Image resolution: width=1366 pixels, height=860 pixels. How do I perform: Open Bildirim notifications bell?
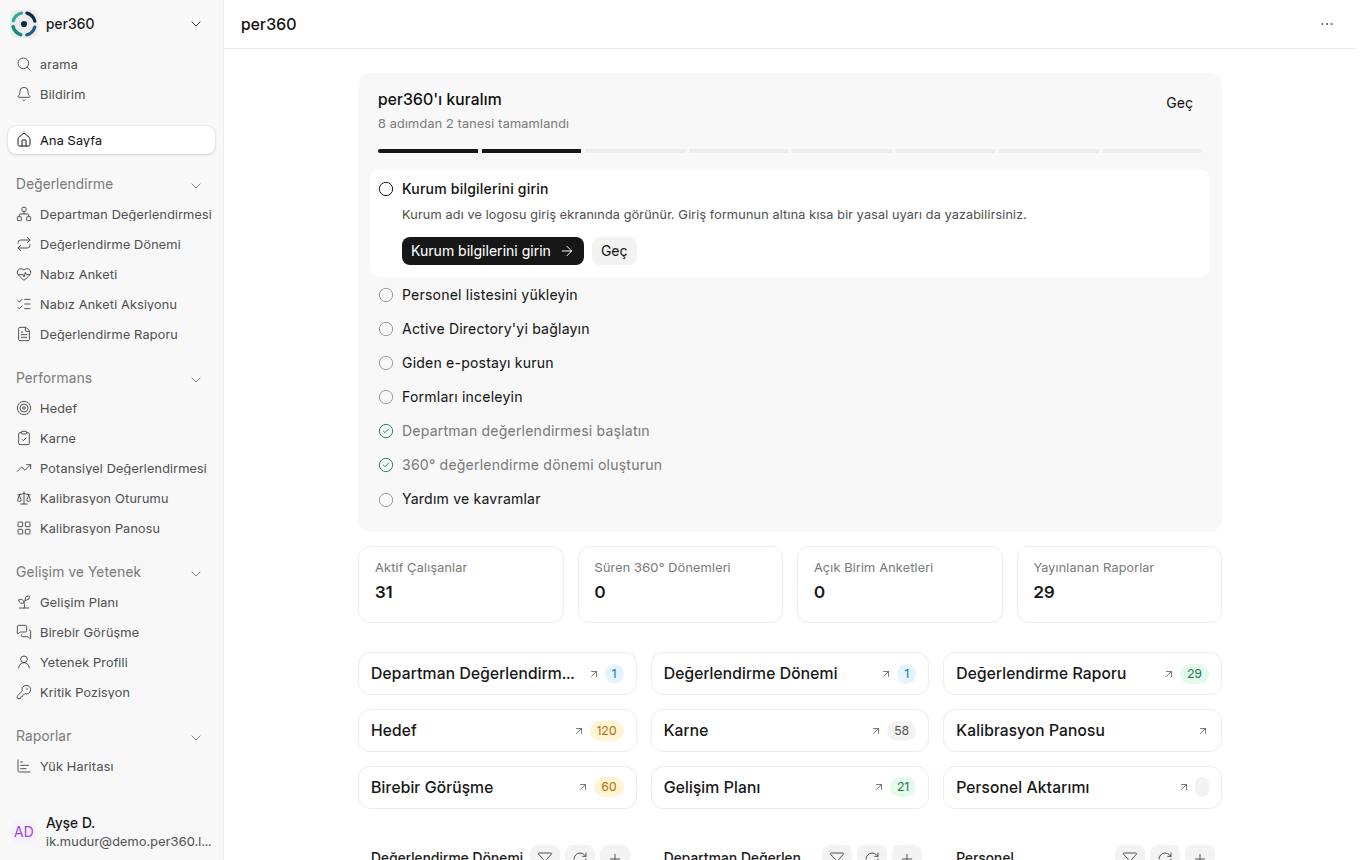[x=25, y=95]
